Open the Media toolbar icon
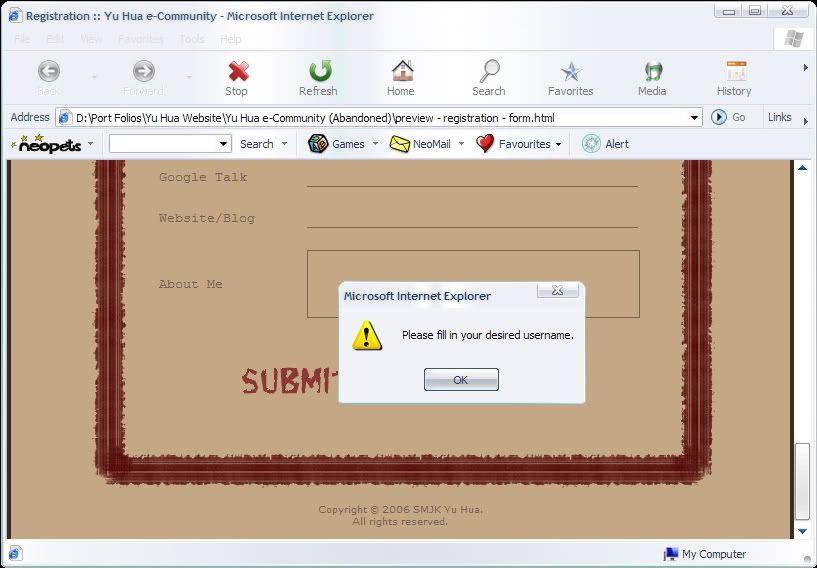817x568 pixels. (653, 71)
